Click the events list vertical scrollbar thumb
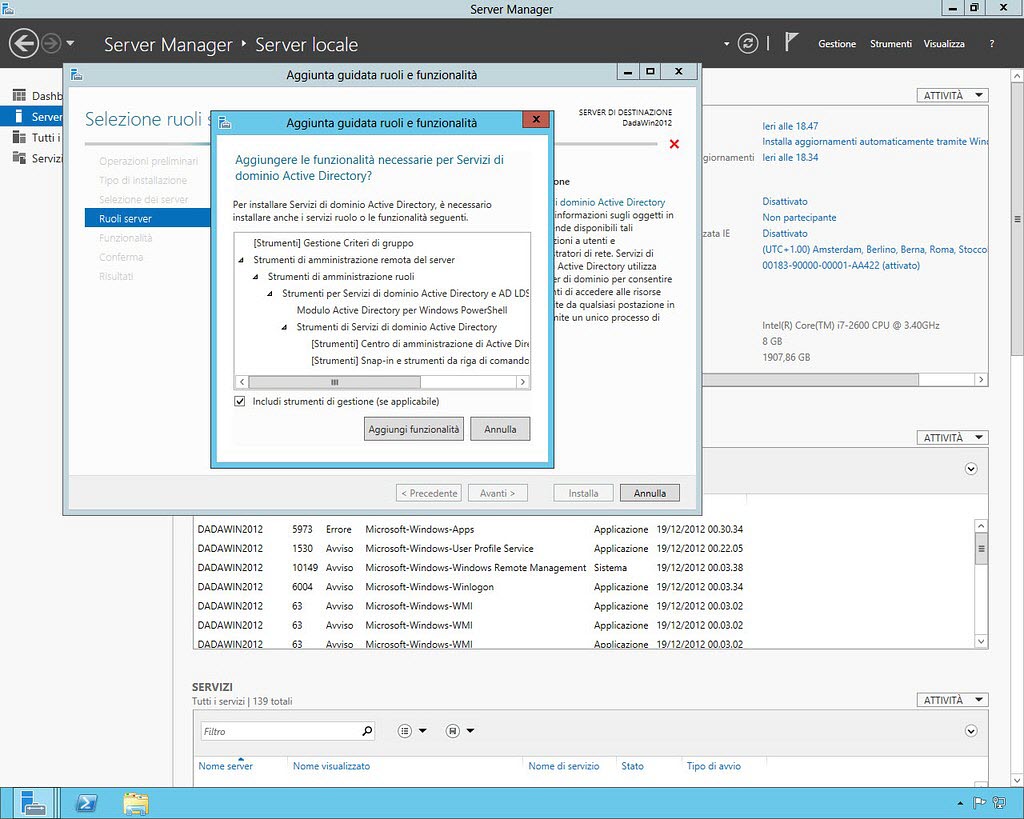Screen dimensions: 1024x819 point(981,549)
